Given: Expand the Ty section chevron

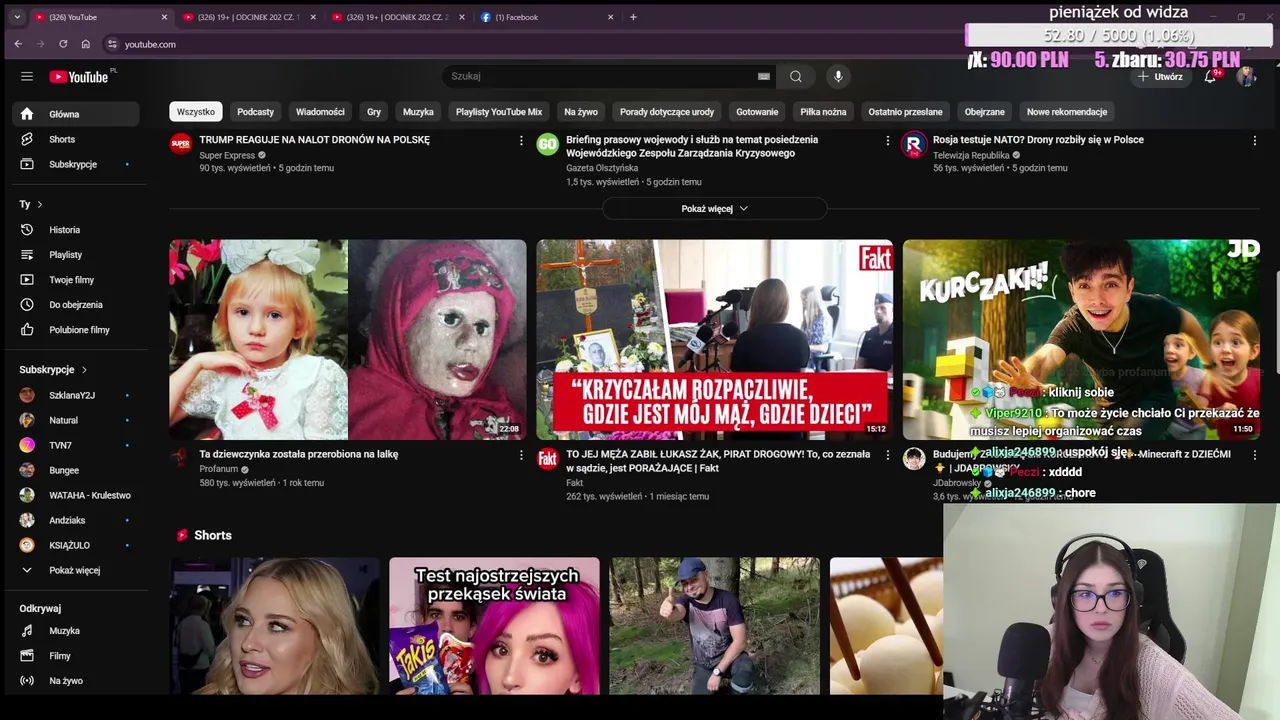Looking at the screenshot, I should click(x=39, y=204).
